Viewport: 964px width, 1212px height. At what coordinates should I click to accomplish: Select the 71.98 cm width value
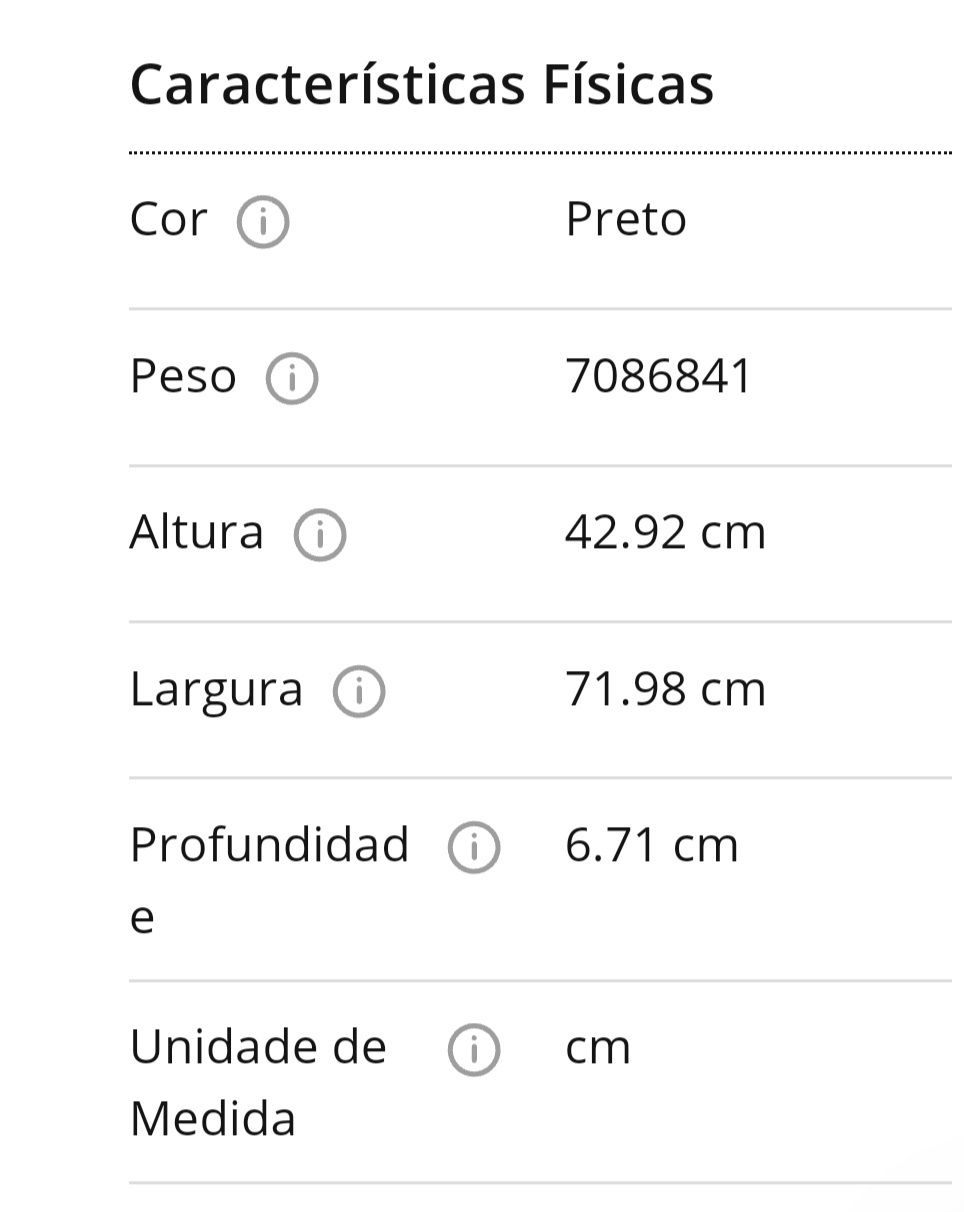point(666,689)
